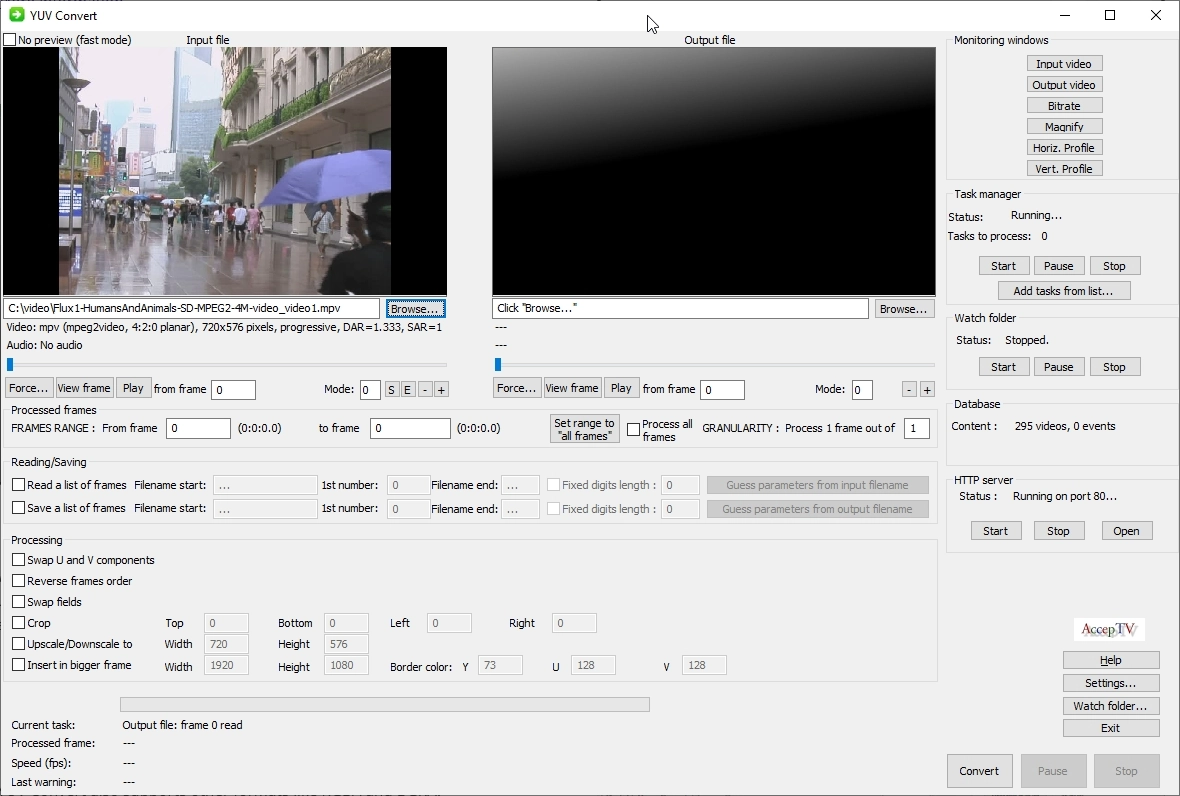Click the input video position slider
Viewport: 1180px width, 796px height.
click(x=227, y=365)
